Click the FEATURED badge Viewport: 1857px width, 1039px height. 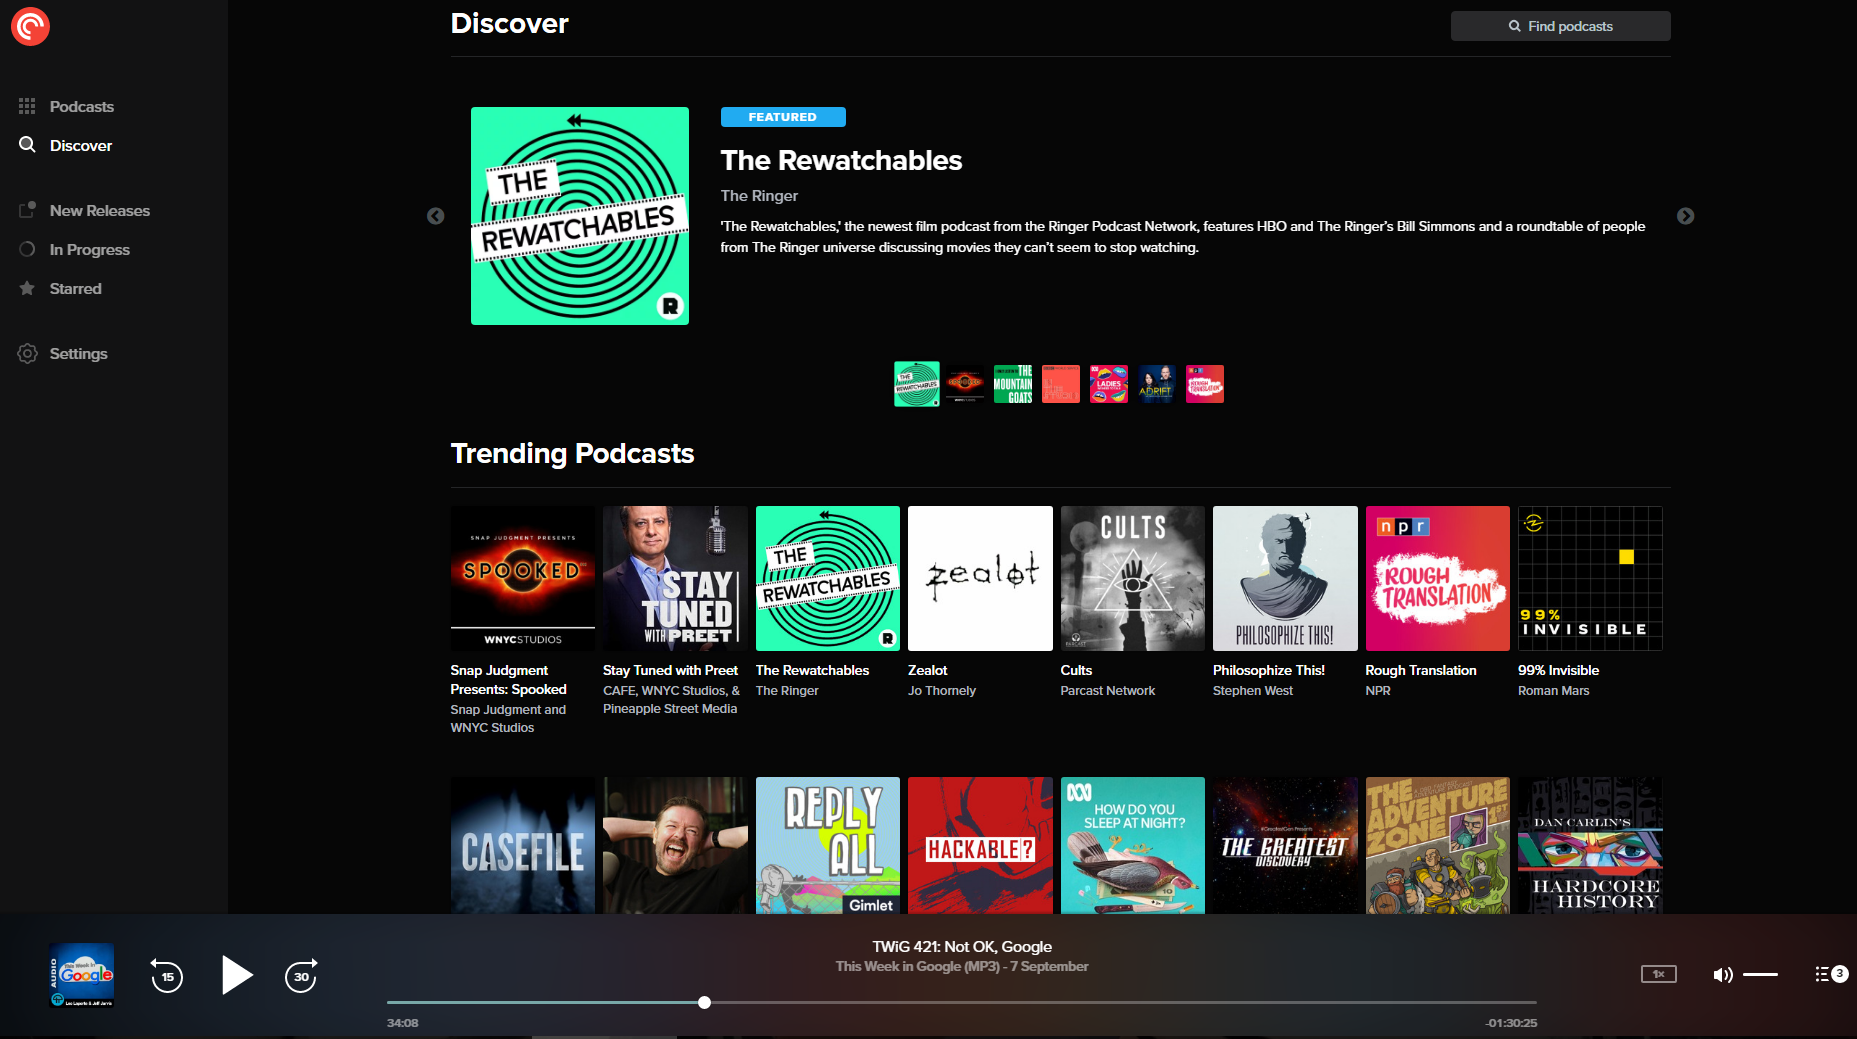click(x=783, y=117)
